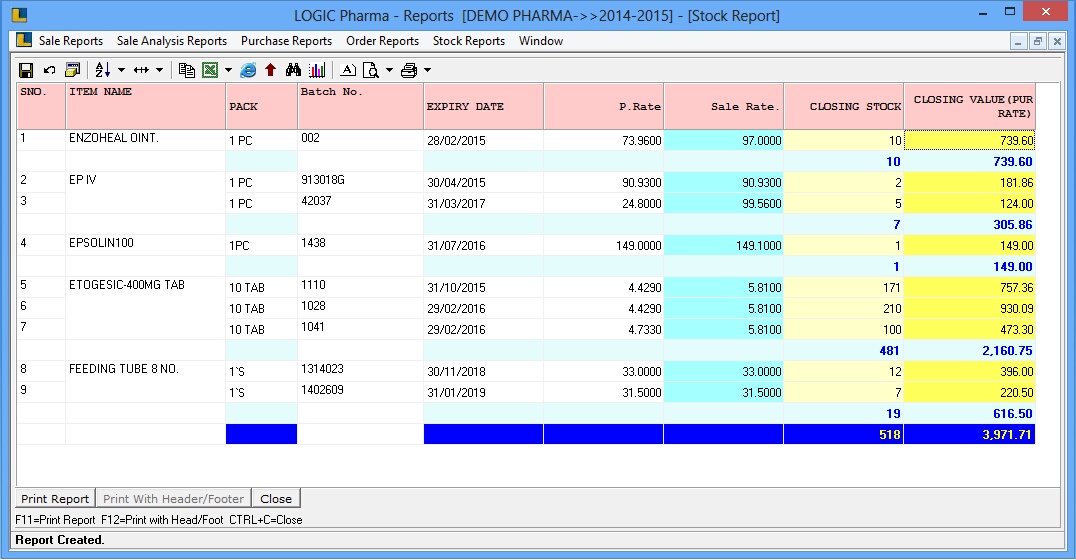Select the EPSOLIN100 item name

coord(101,243)
